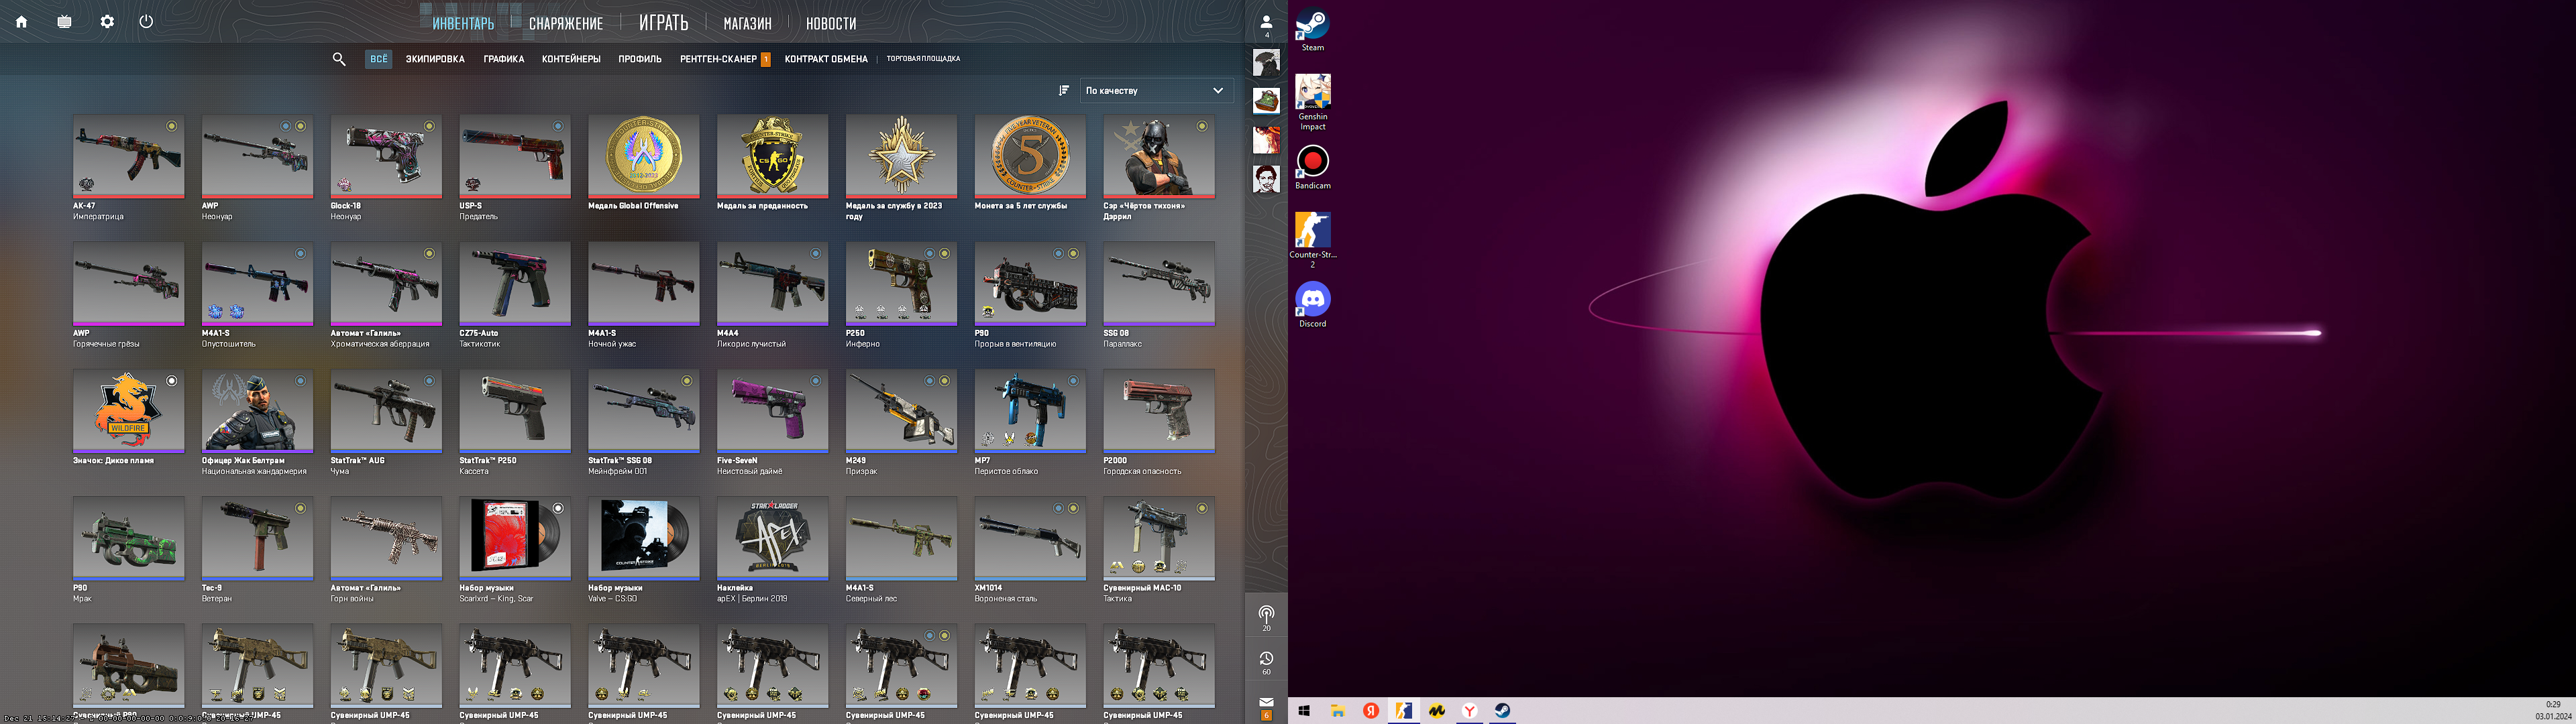Select the P250 Инферно item
2576x724 pixels.
[x=901, y=295]
